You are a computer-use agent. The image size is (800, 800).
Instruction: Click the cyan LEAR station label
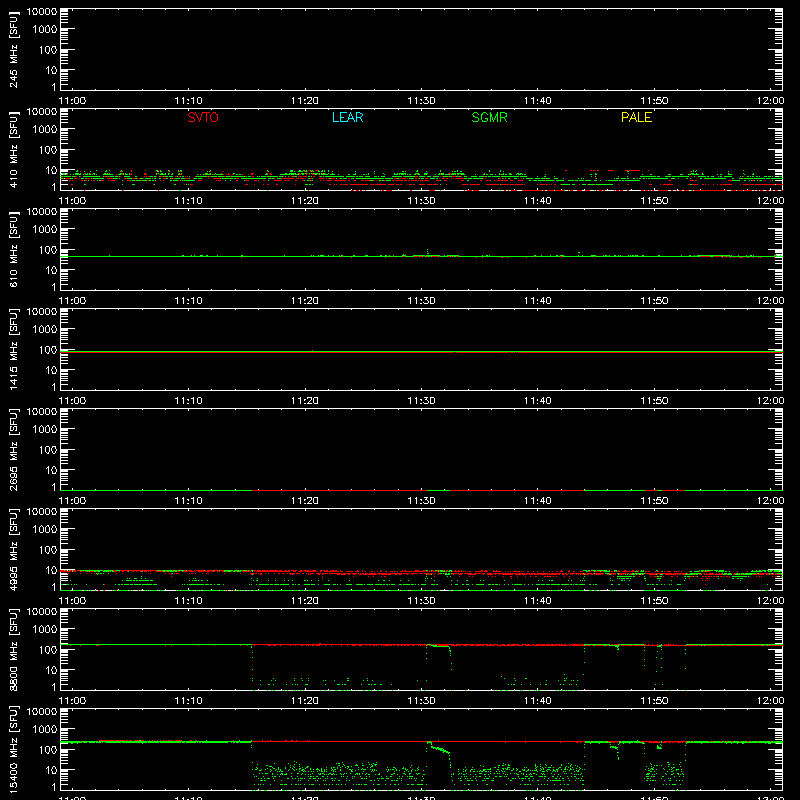pyautogui.click(x=347, y=117)
